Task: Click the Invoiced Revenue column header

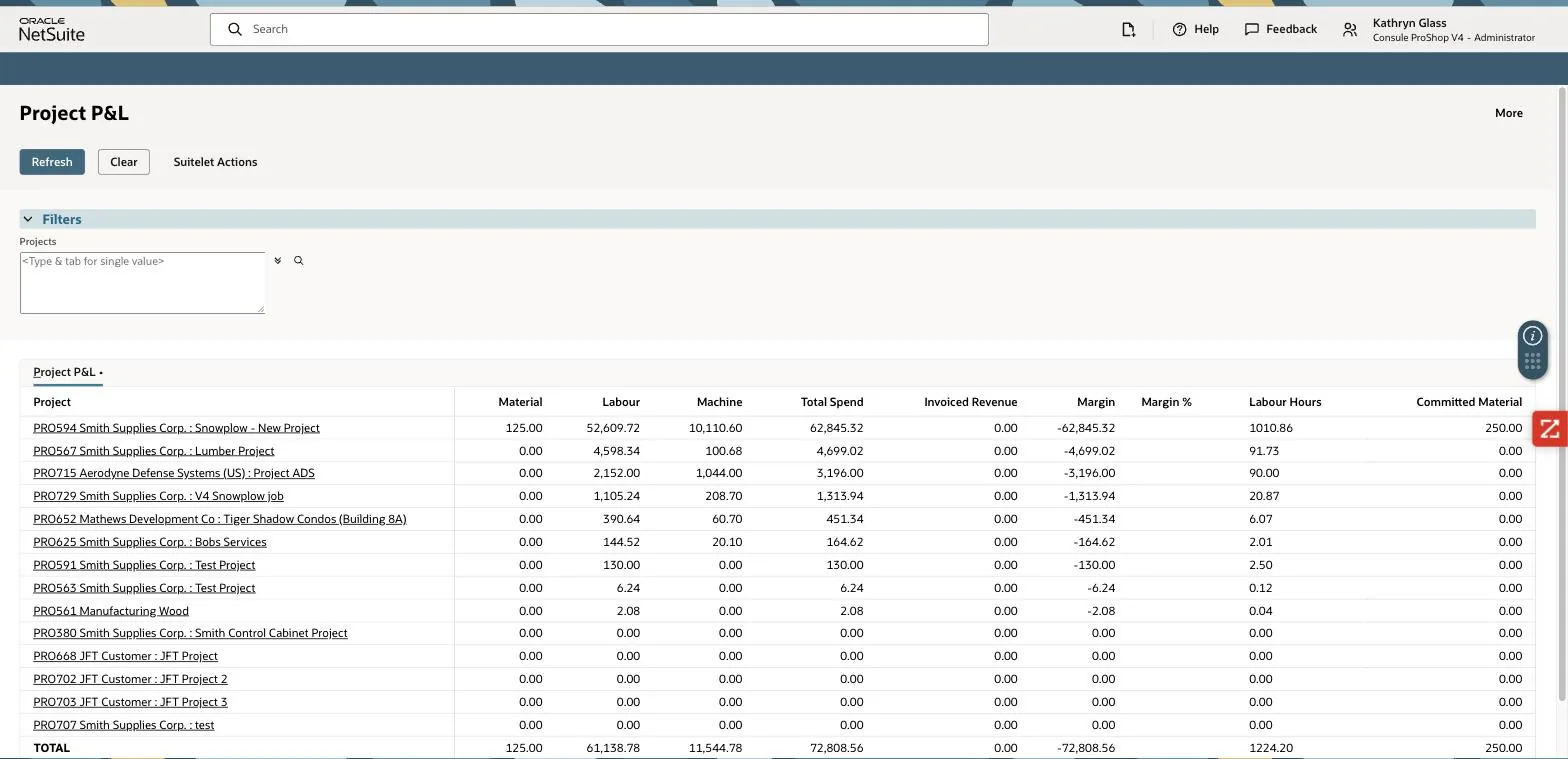Action: [x=970, y=402]
